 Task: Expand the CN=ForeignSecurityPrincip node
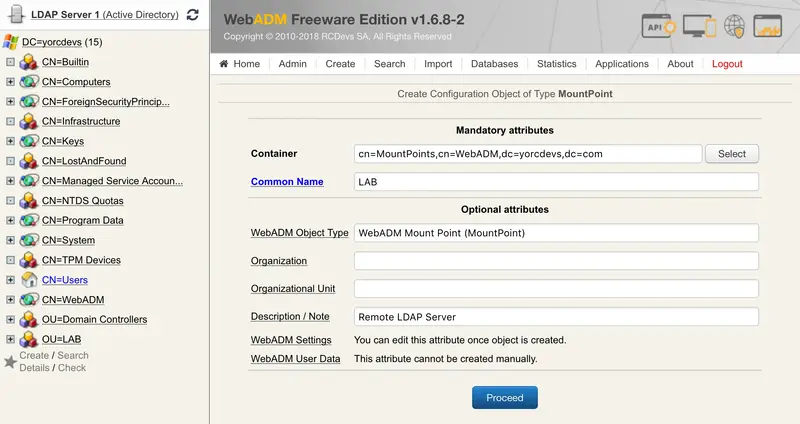click(x=10, y=102)
